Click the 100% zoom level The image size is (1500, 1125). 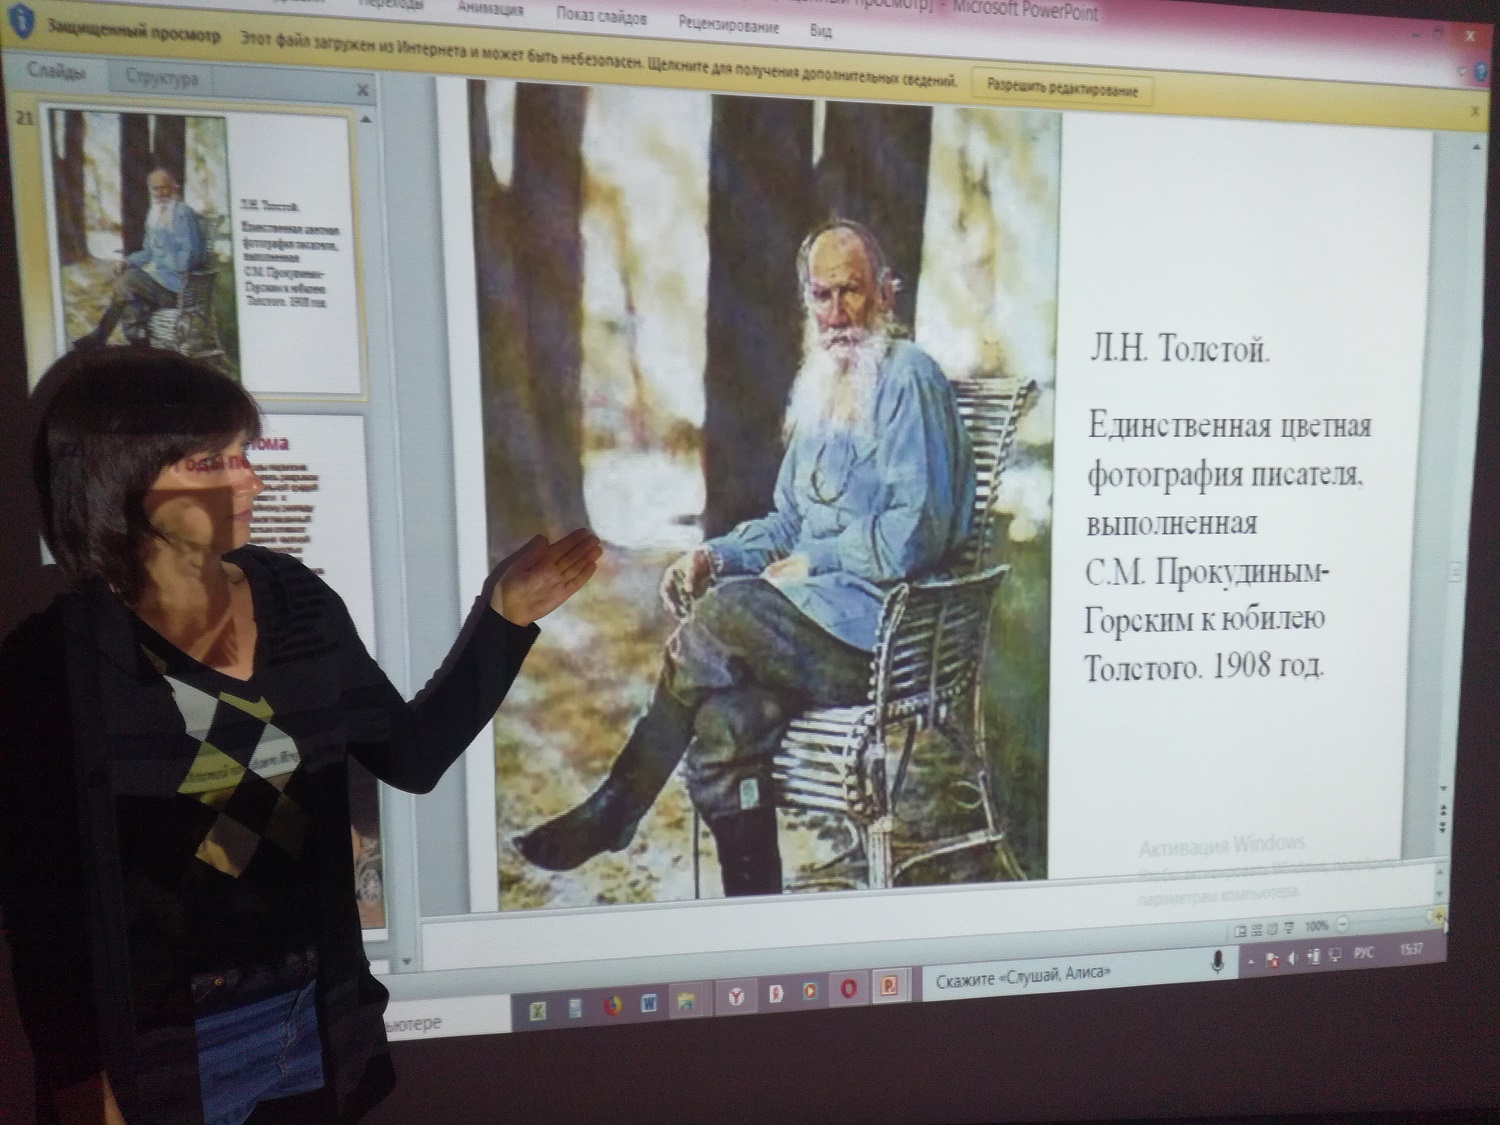pos(1317,926)
